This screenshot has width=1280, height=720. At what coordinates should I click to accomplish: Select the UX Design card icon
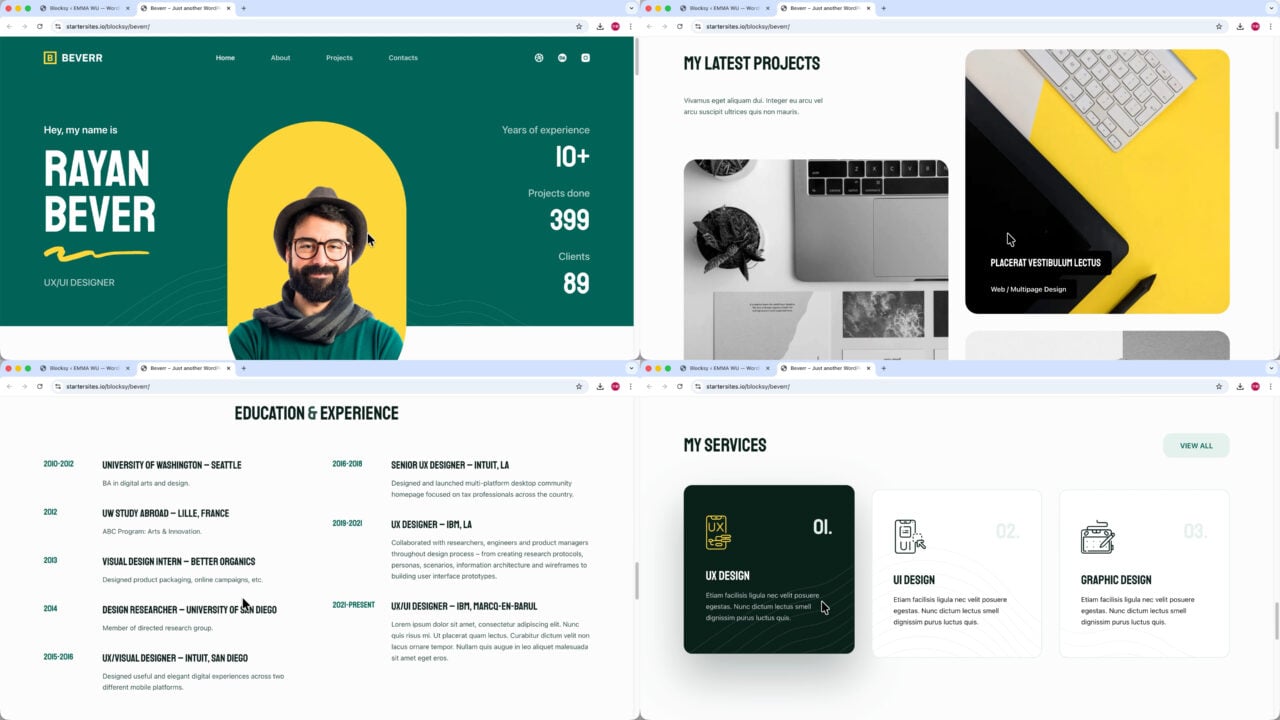pos(717,532)
